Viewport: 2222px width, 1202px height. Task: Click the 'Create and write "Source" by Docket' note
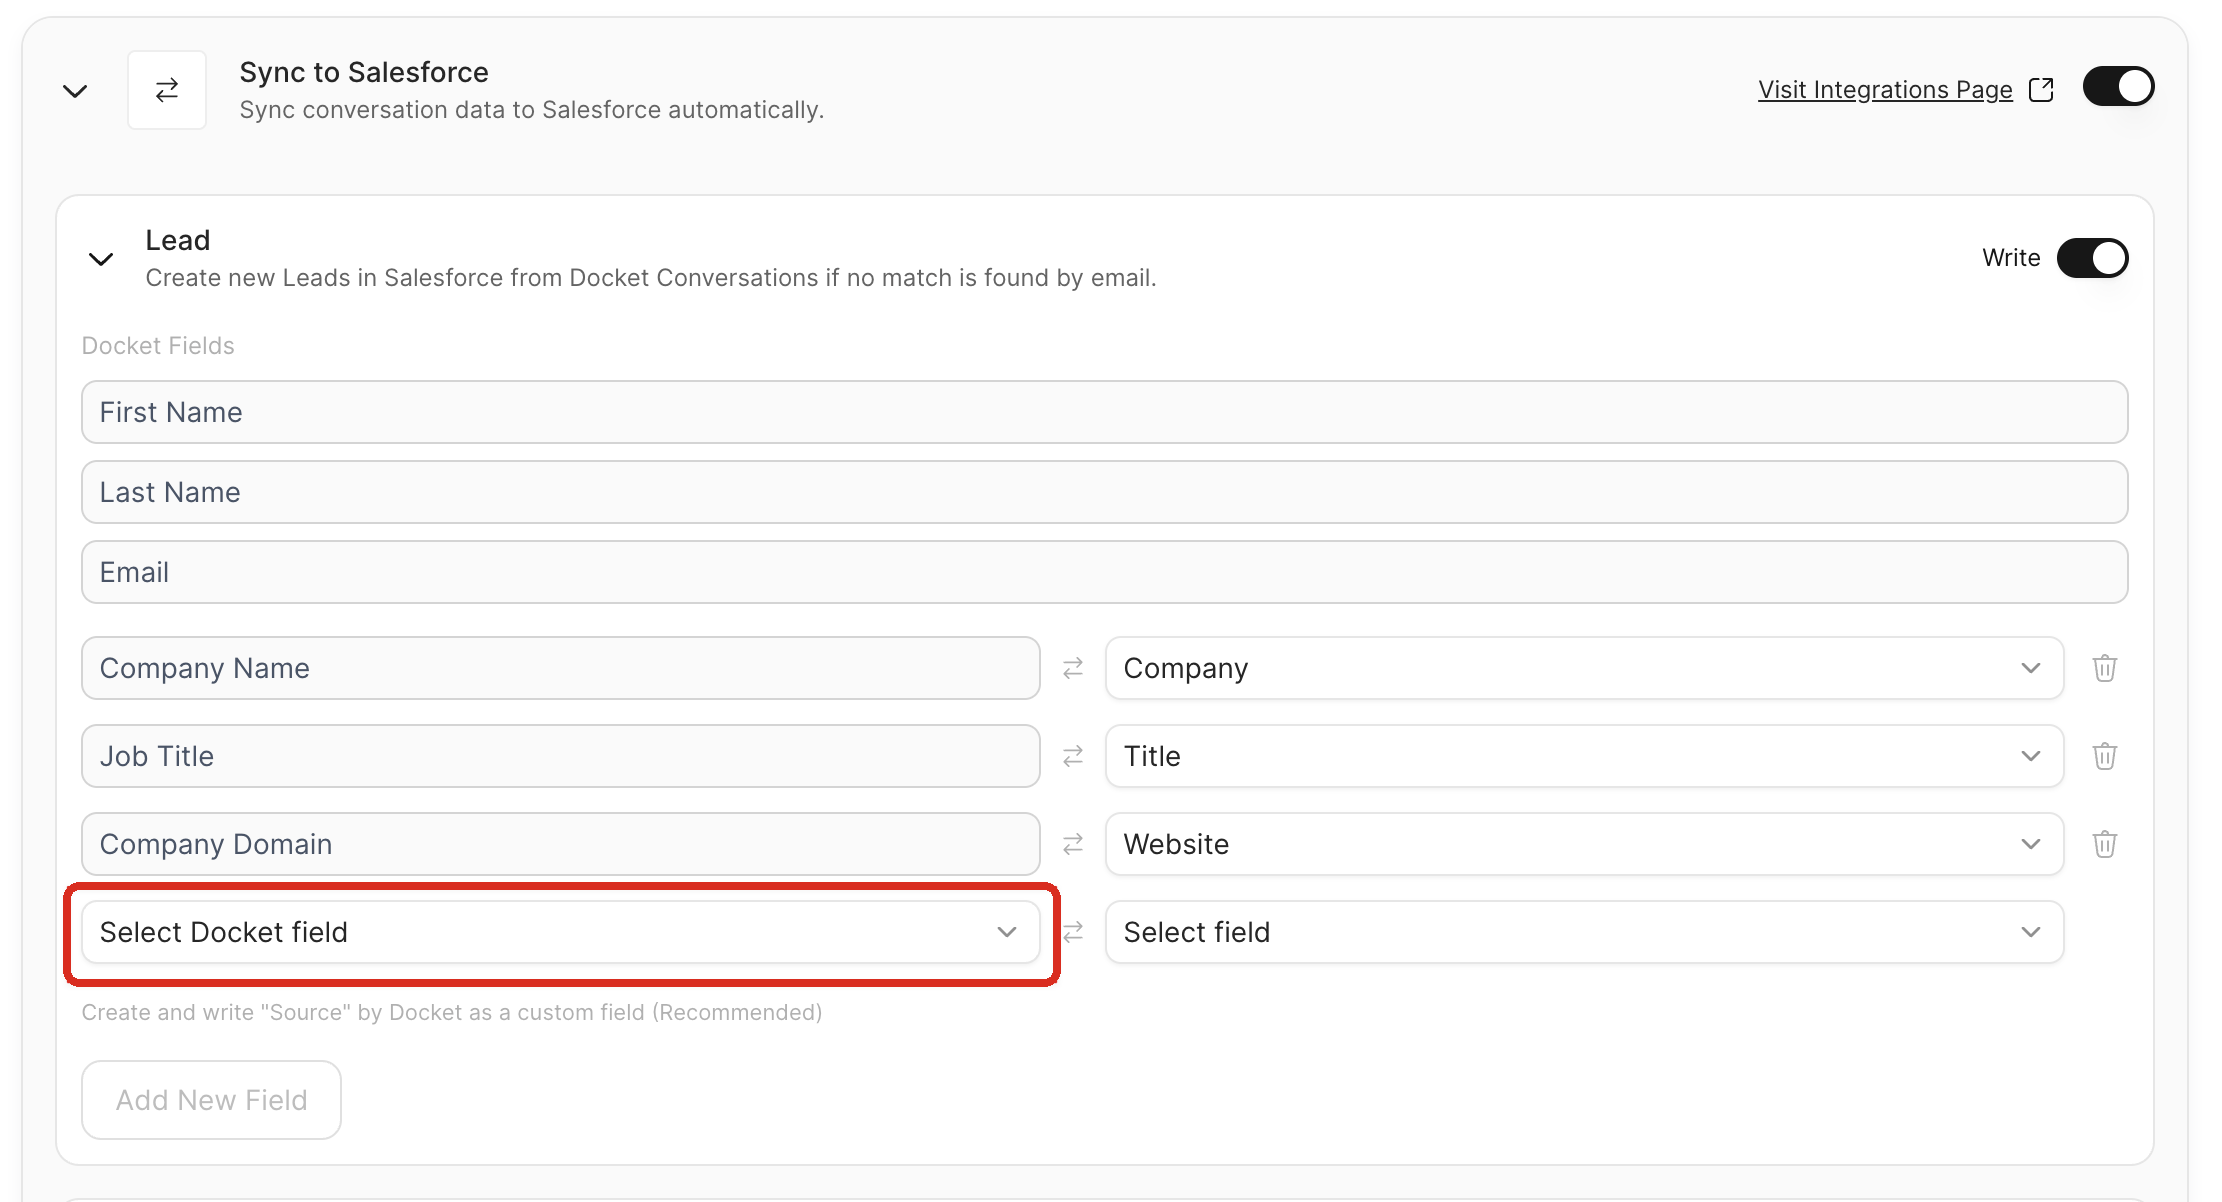point(452,1013)
